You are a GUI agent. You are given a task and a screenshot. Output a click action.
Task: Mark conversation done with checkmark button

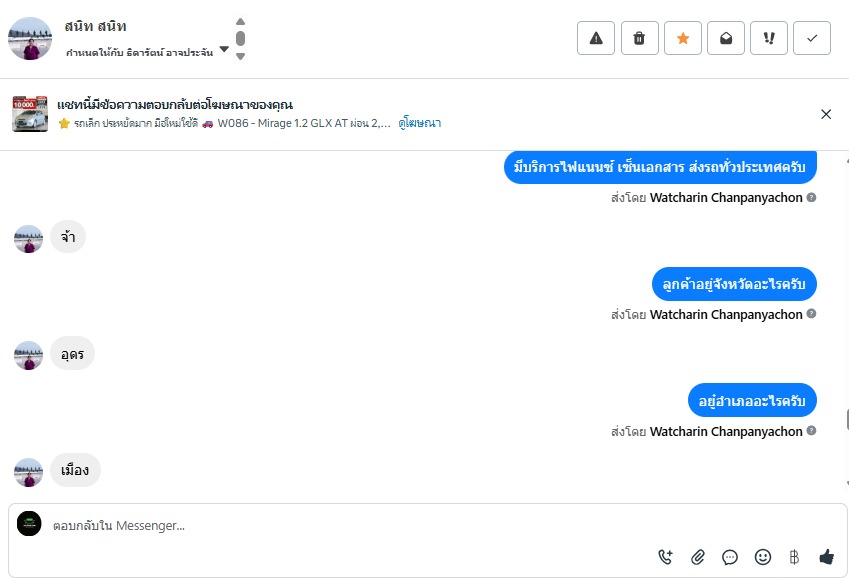click(812, 38)
